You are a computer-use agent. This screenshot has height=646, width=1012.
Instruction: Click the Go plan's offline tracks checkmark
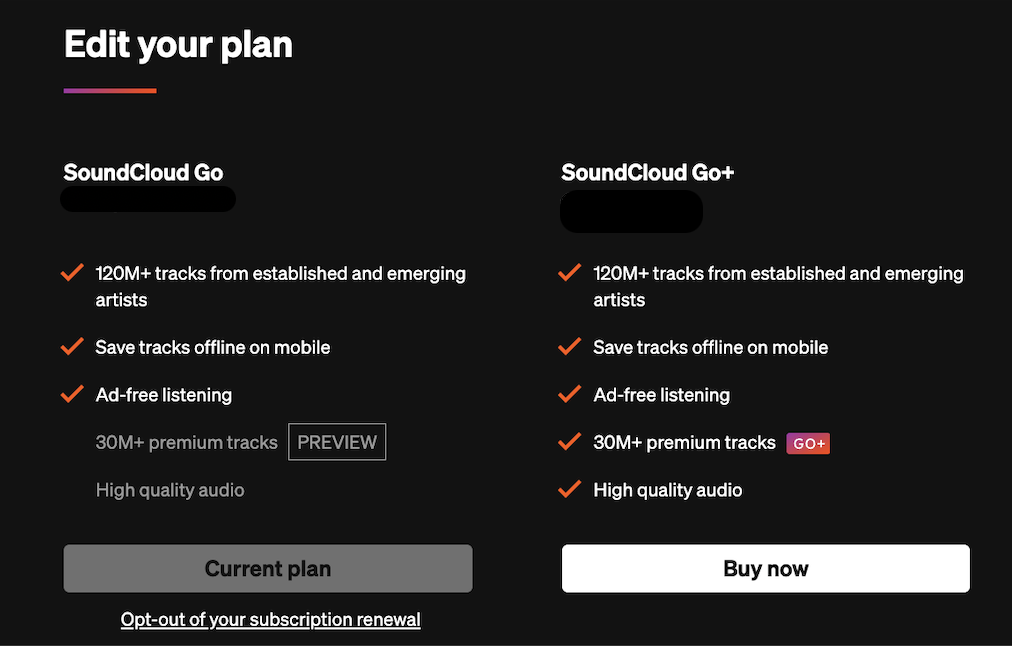tap(72, 347)
